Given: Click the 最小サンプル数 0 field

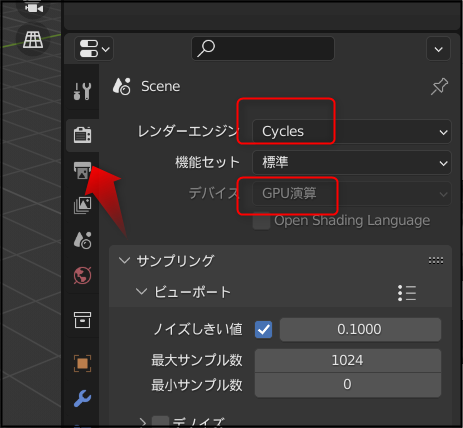Looking at the screenshot, I should click(348, 385).
